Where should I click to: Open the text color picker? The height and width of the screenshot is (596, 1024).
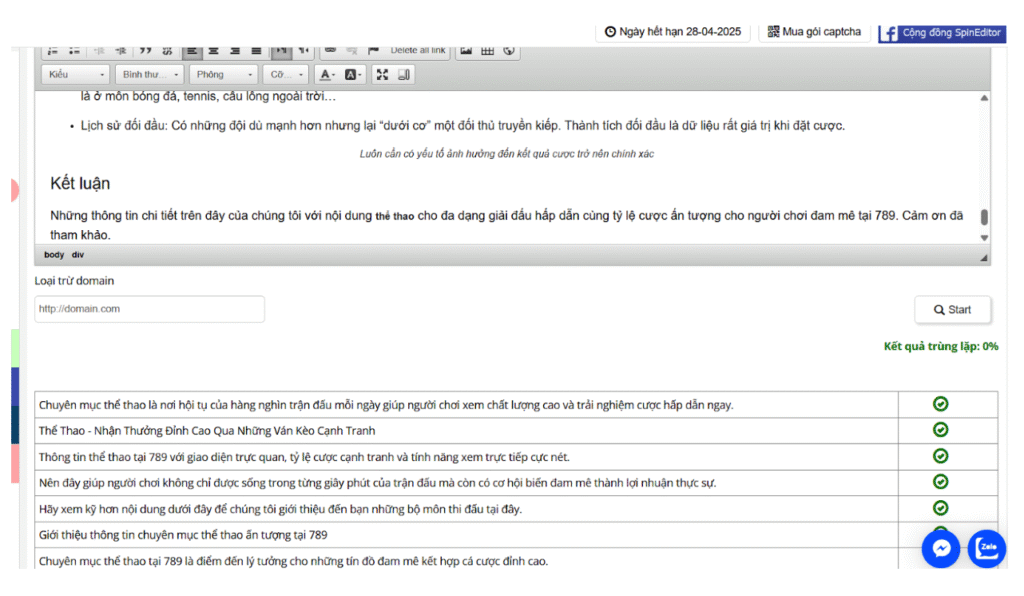point(327,75)
